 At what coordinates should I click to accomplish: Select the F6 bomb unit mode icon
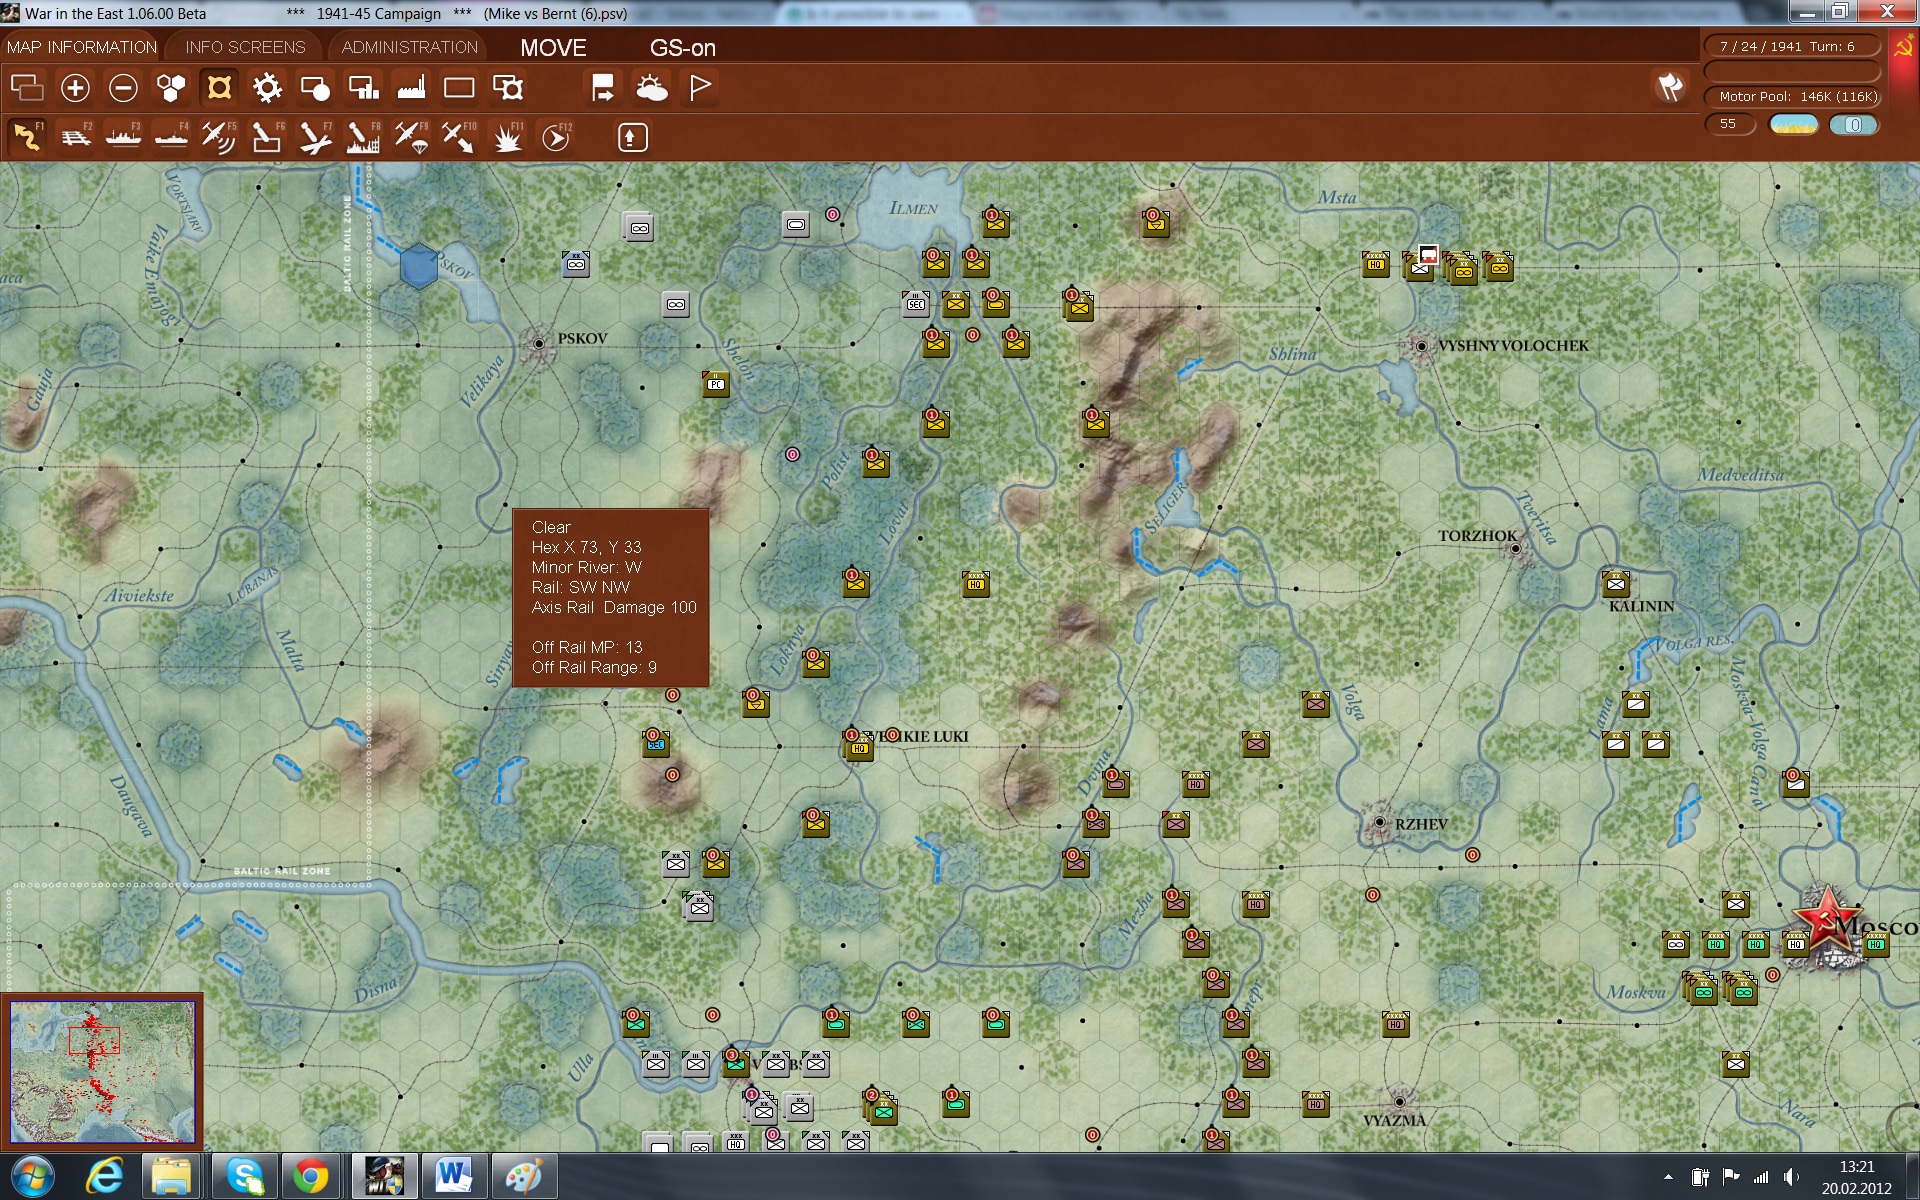(267, 137)
